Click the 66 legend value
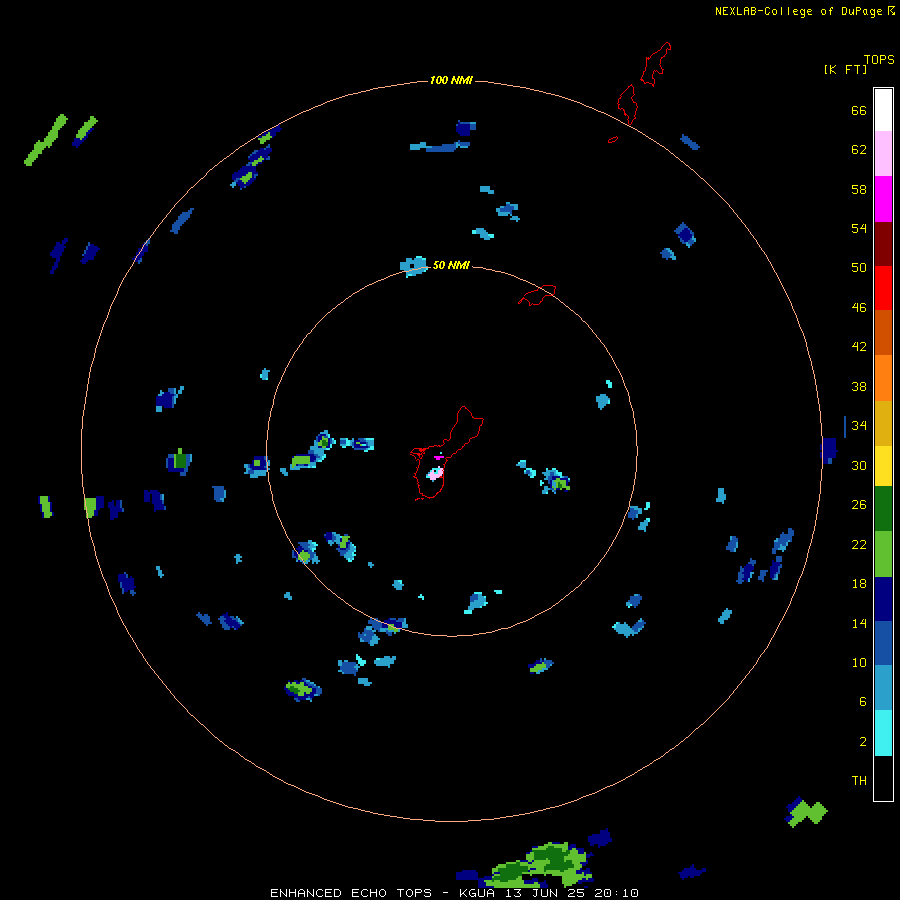The image size is (900, 900). tap(859, 110)
